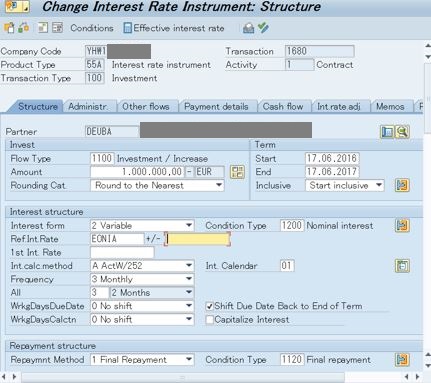Image resolution: width=431 pixels, height=383 pixels.
Task: Open the All unit dropdown showing Months
Action: (152, 293)
